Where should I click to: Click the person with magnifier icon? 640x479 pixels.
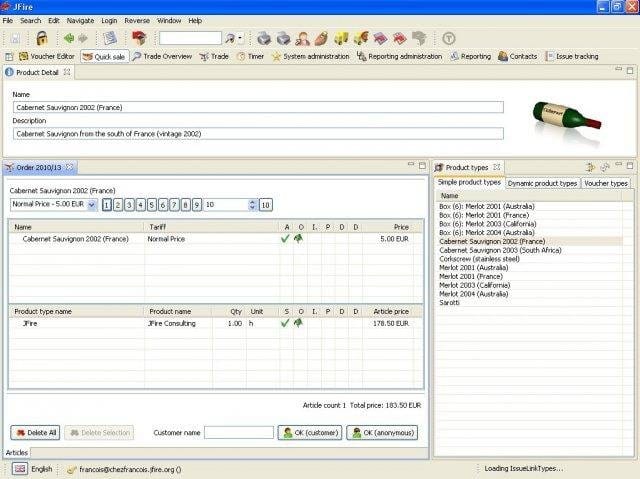[302, 39]
